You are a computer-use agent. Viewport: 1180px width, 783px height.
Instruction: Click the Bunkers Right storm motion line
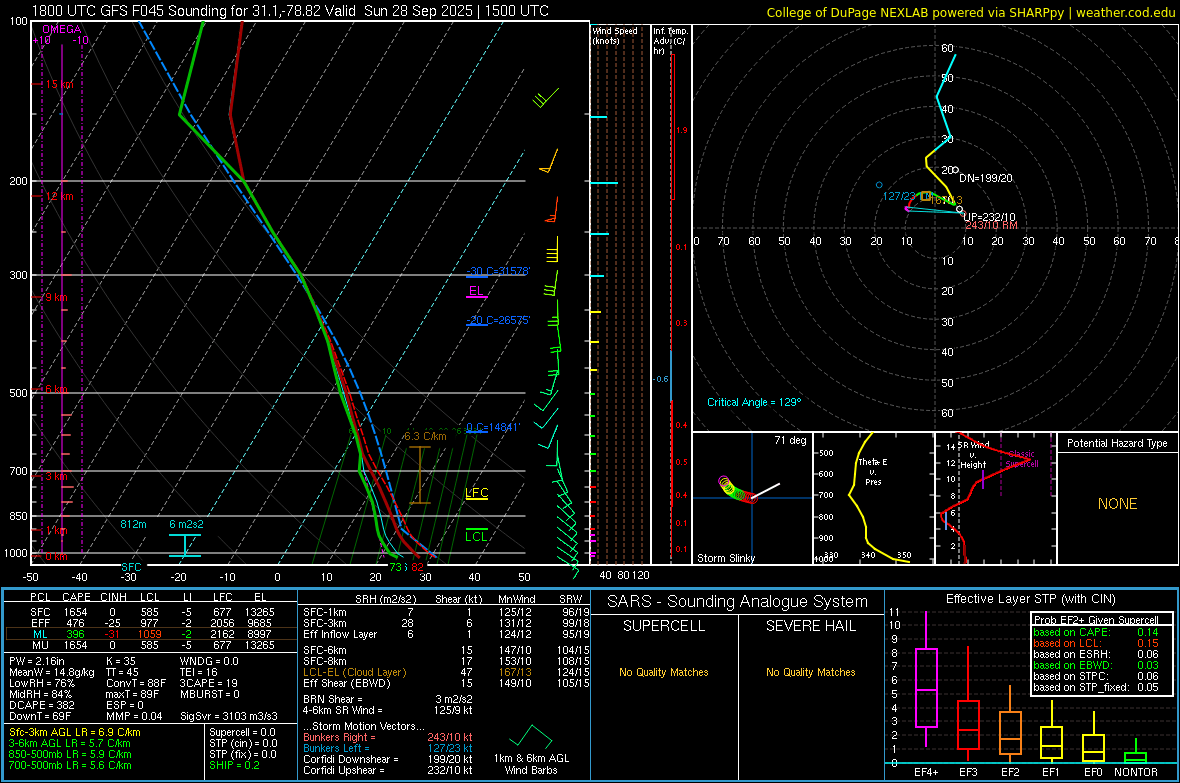(x=388, y=737)
